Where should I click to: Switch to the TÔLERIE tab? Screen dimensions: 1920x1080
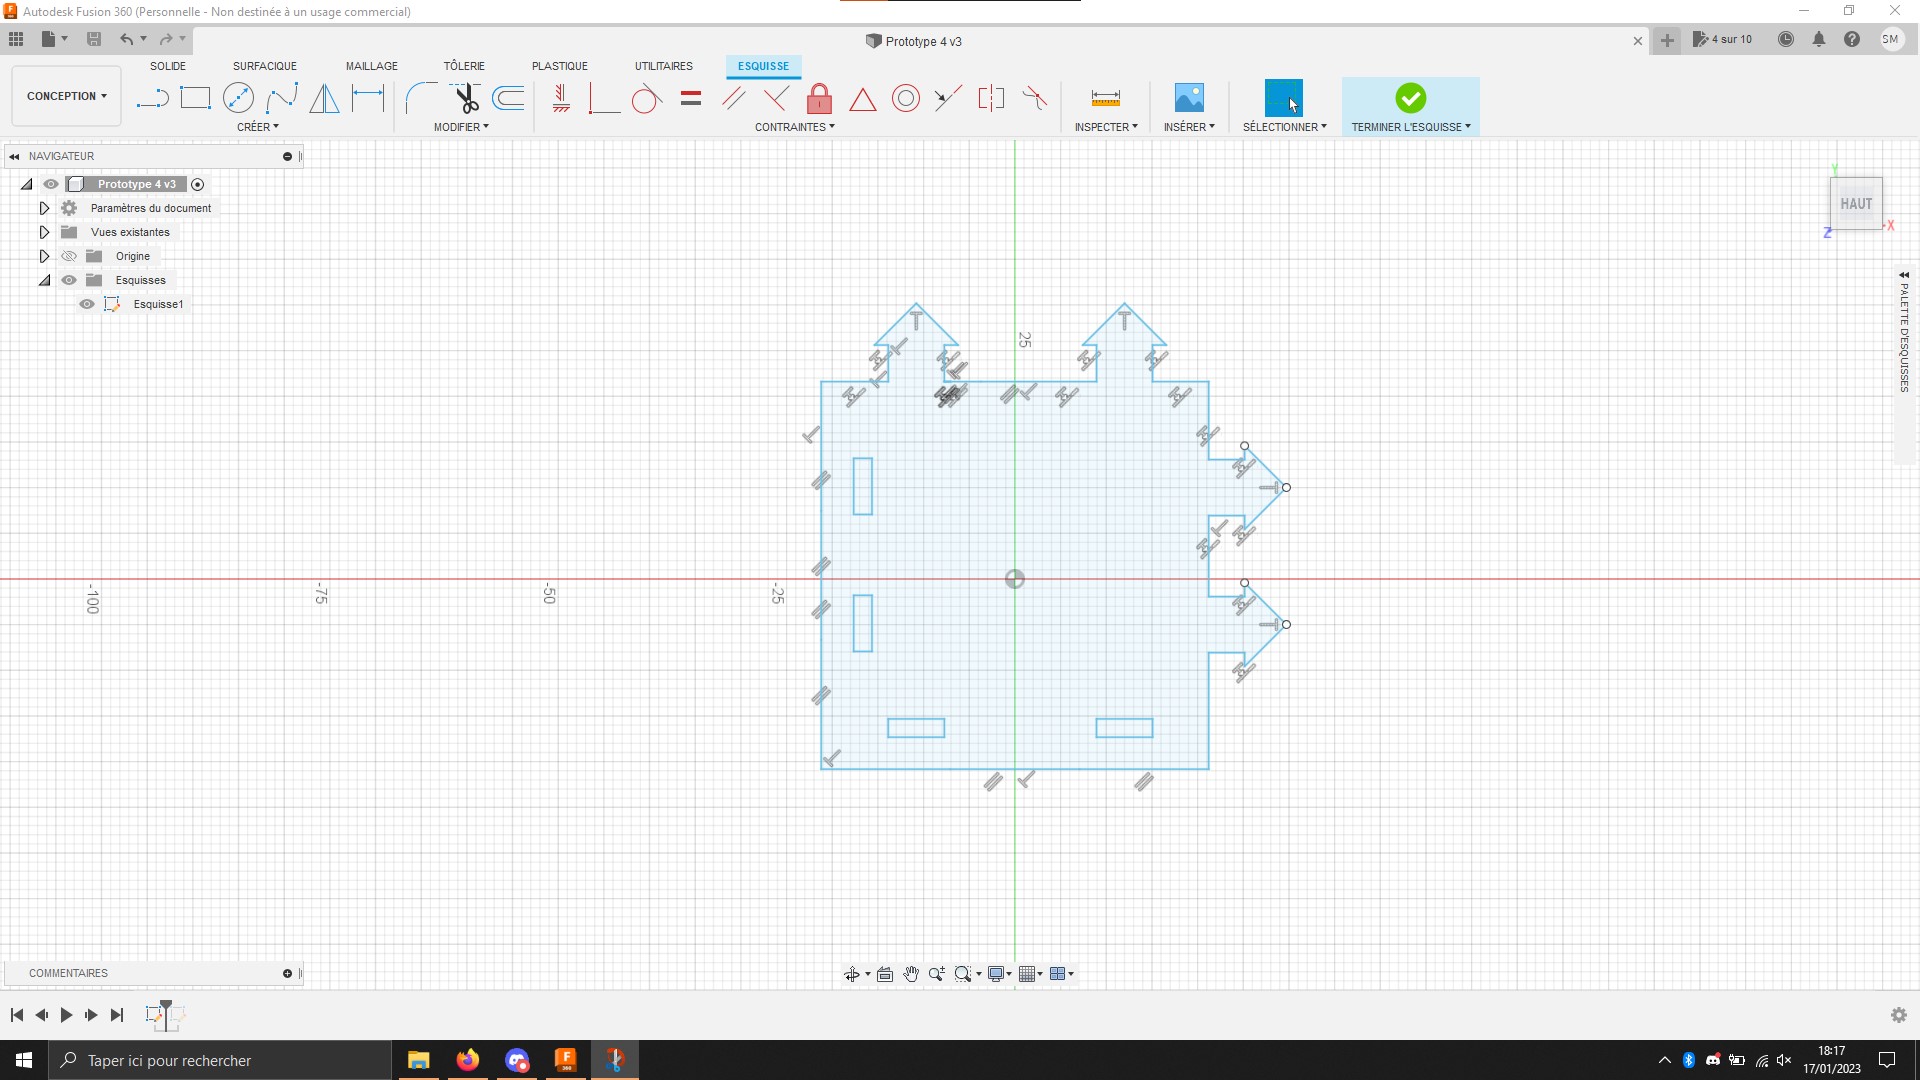(464, 66)
